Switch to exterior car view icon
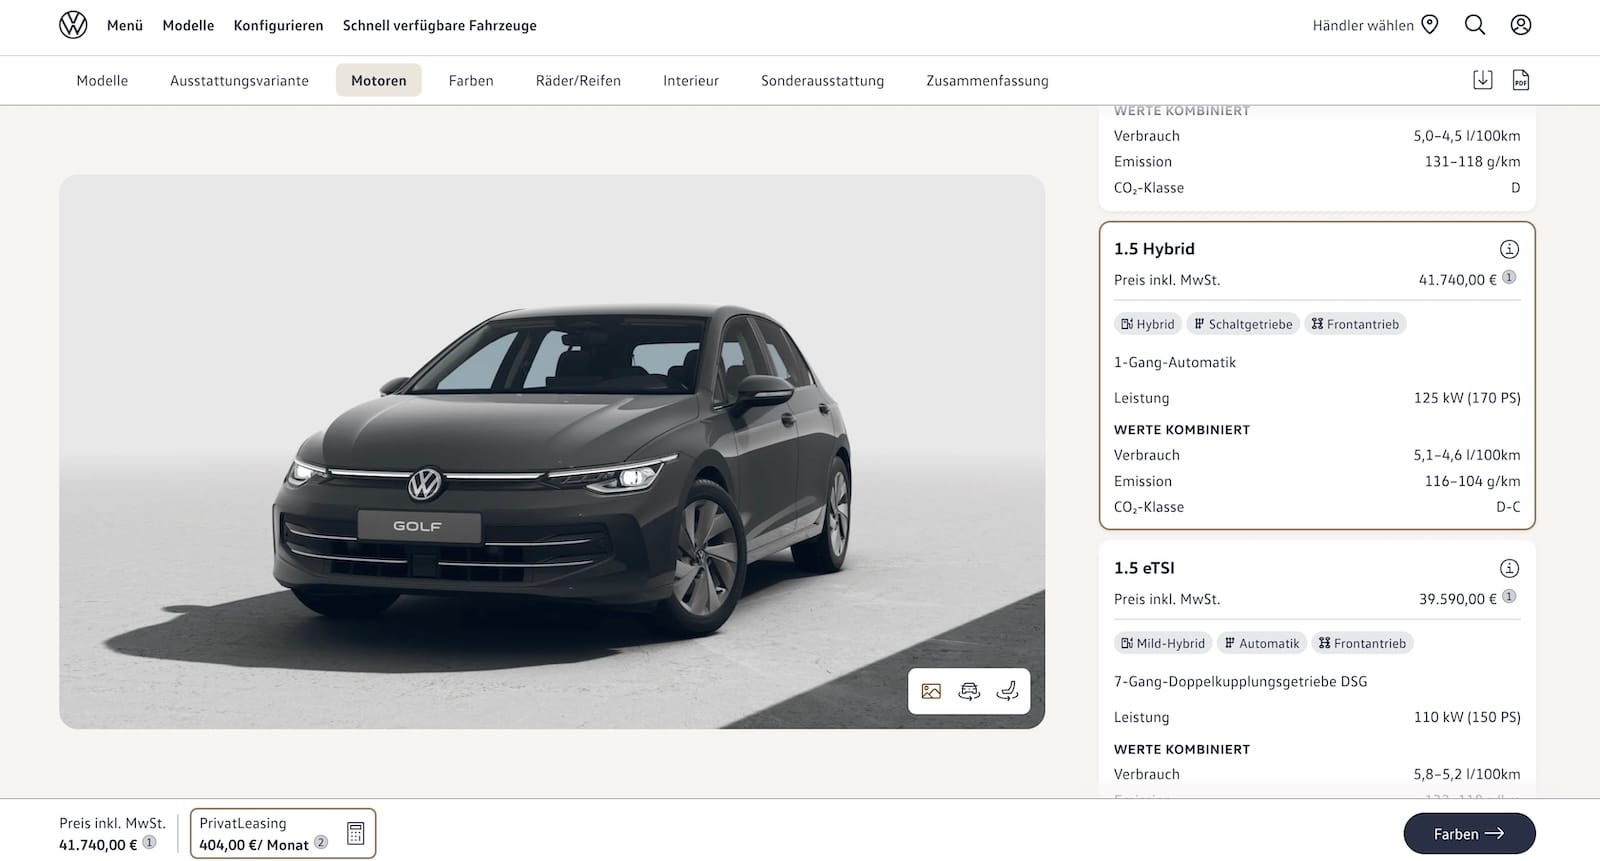Screen dimensions: 1600x861 [969, 691]
